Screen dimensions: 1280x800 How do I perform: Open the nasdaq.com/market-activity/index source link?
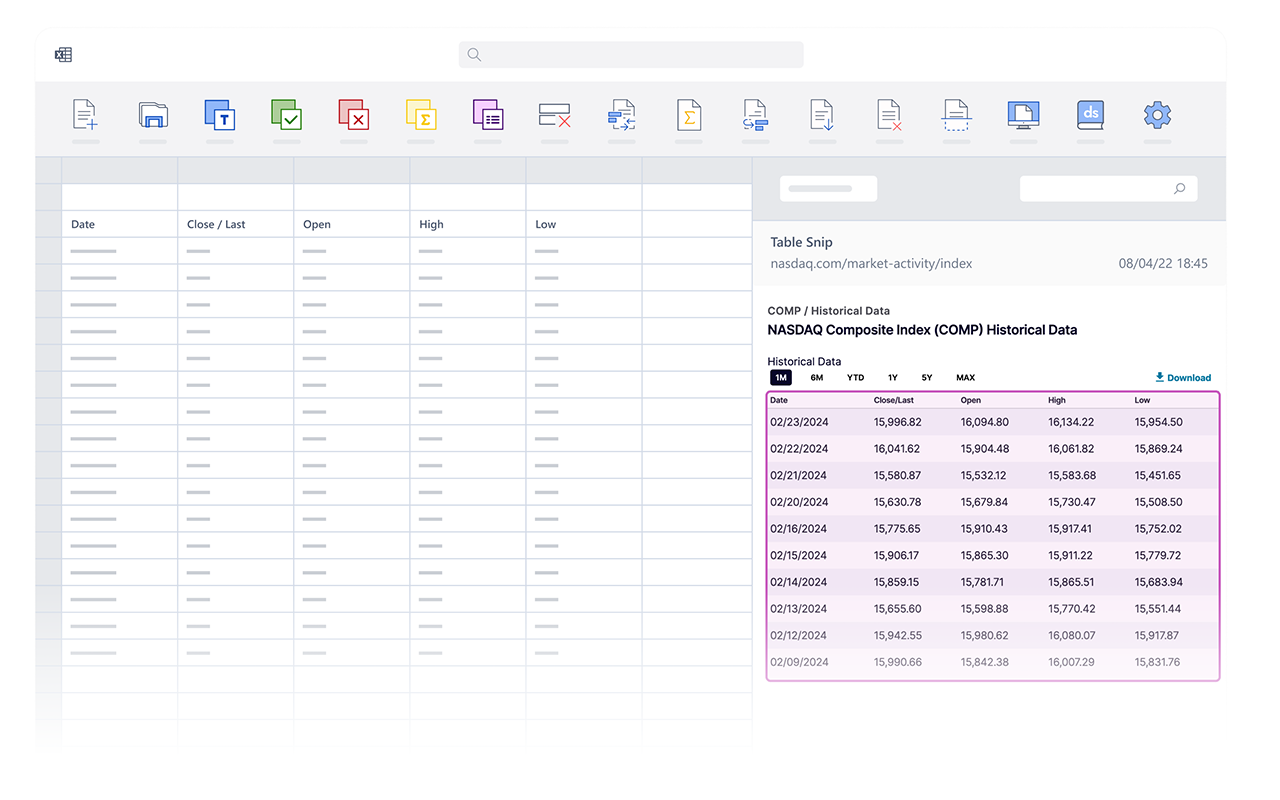click(871, 263)
